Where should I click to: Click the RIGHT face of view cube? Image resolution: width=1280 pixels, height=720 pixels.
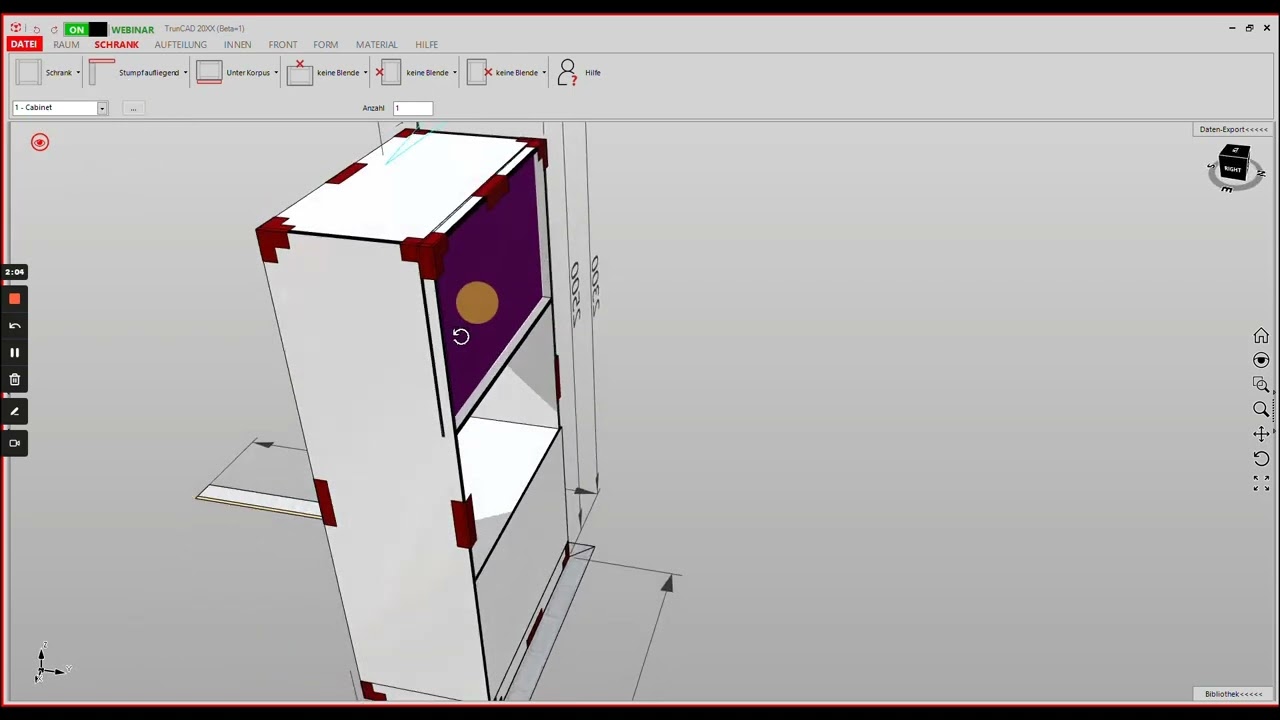tap(1232, 170)
